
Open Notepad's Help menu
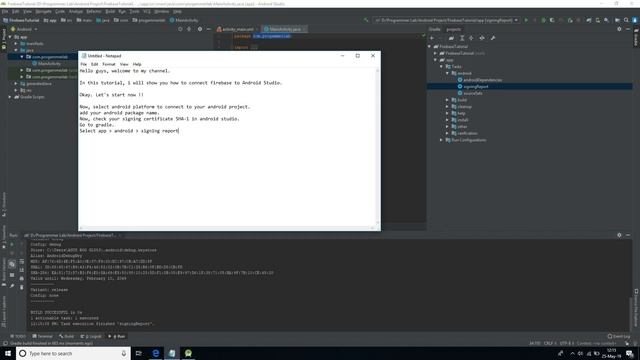(x=137, y=64)
